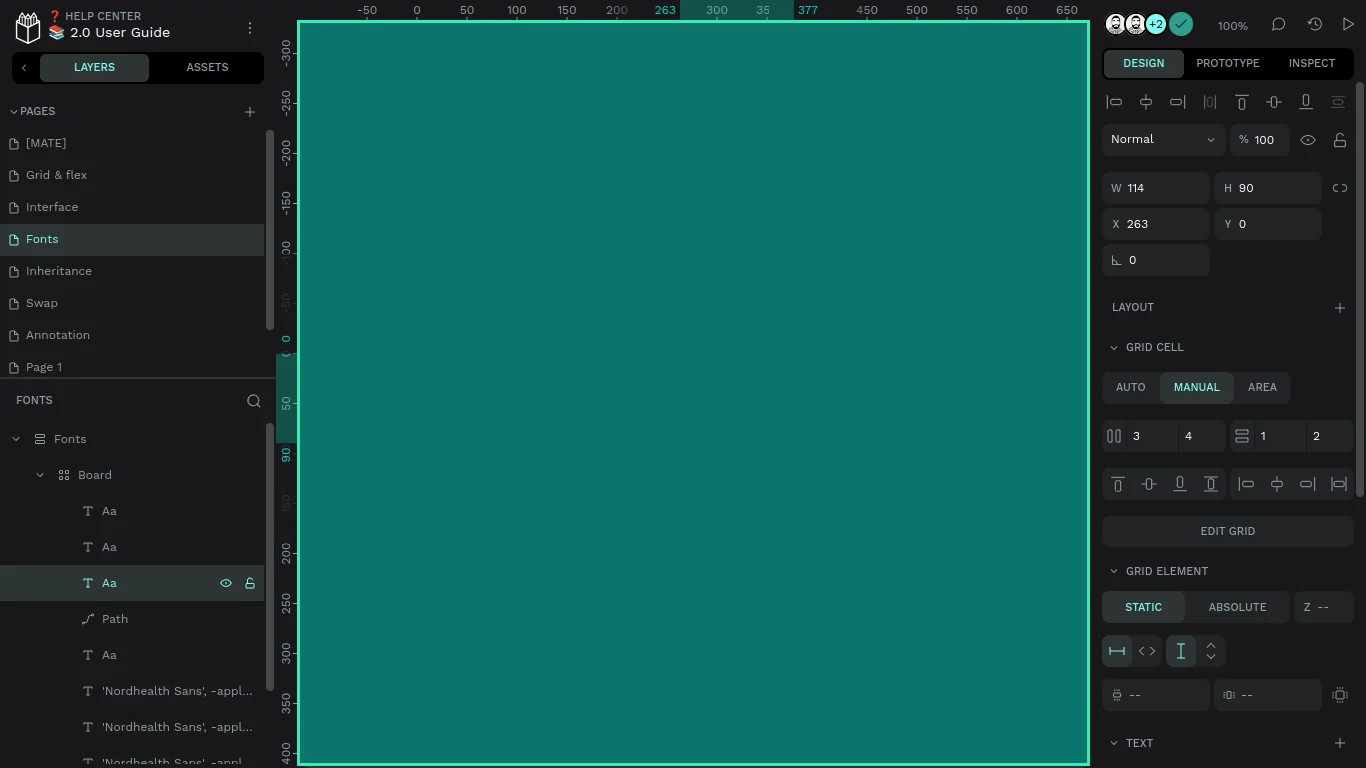Screen dimensions: 1366x768
Task: Launch view mode with the play icon
Action: pyautogui.click(x=1348, y=25)
